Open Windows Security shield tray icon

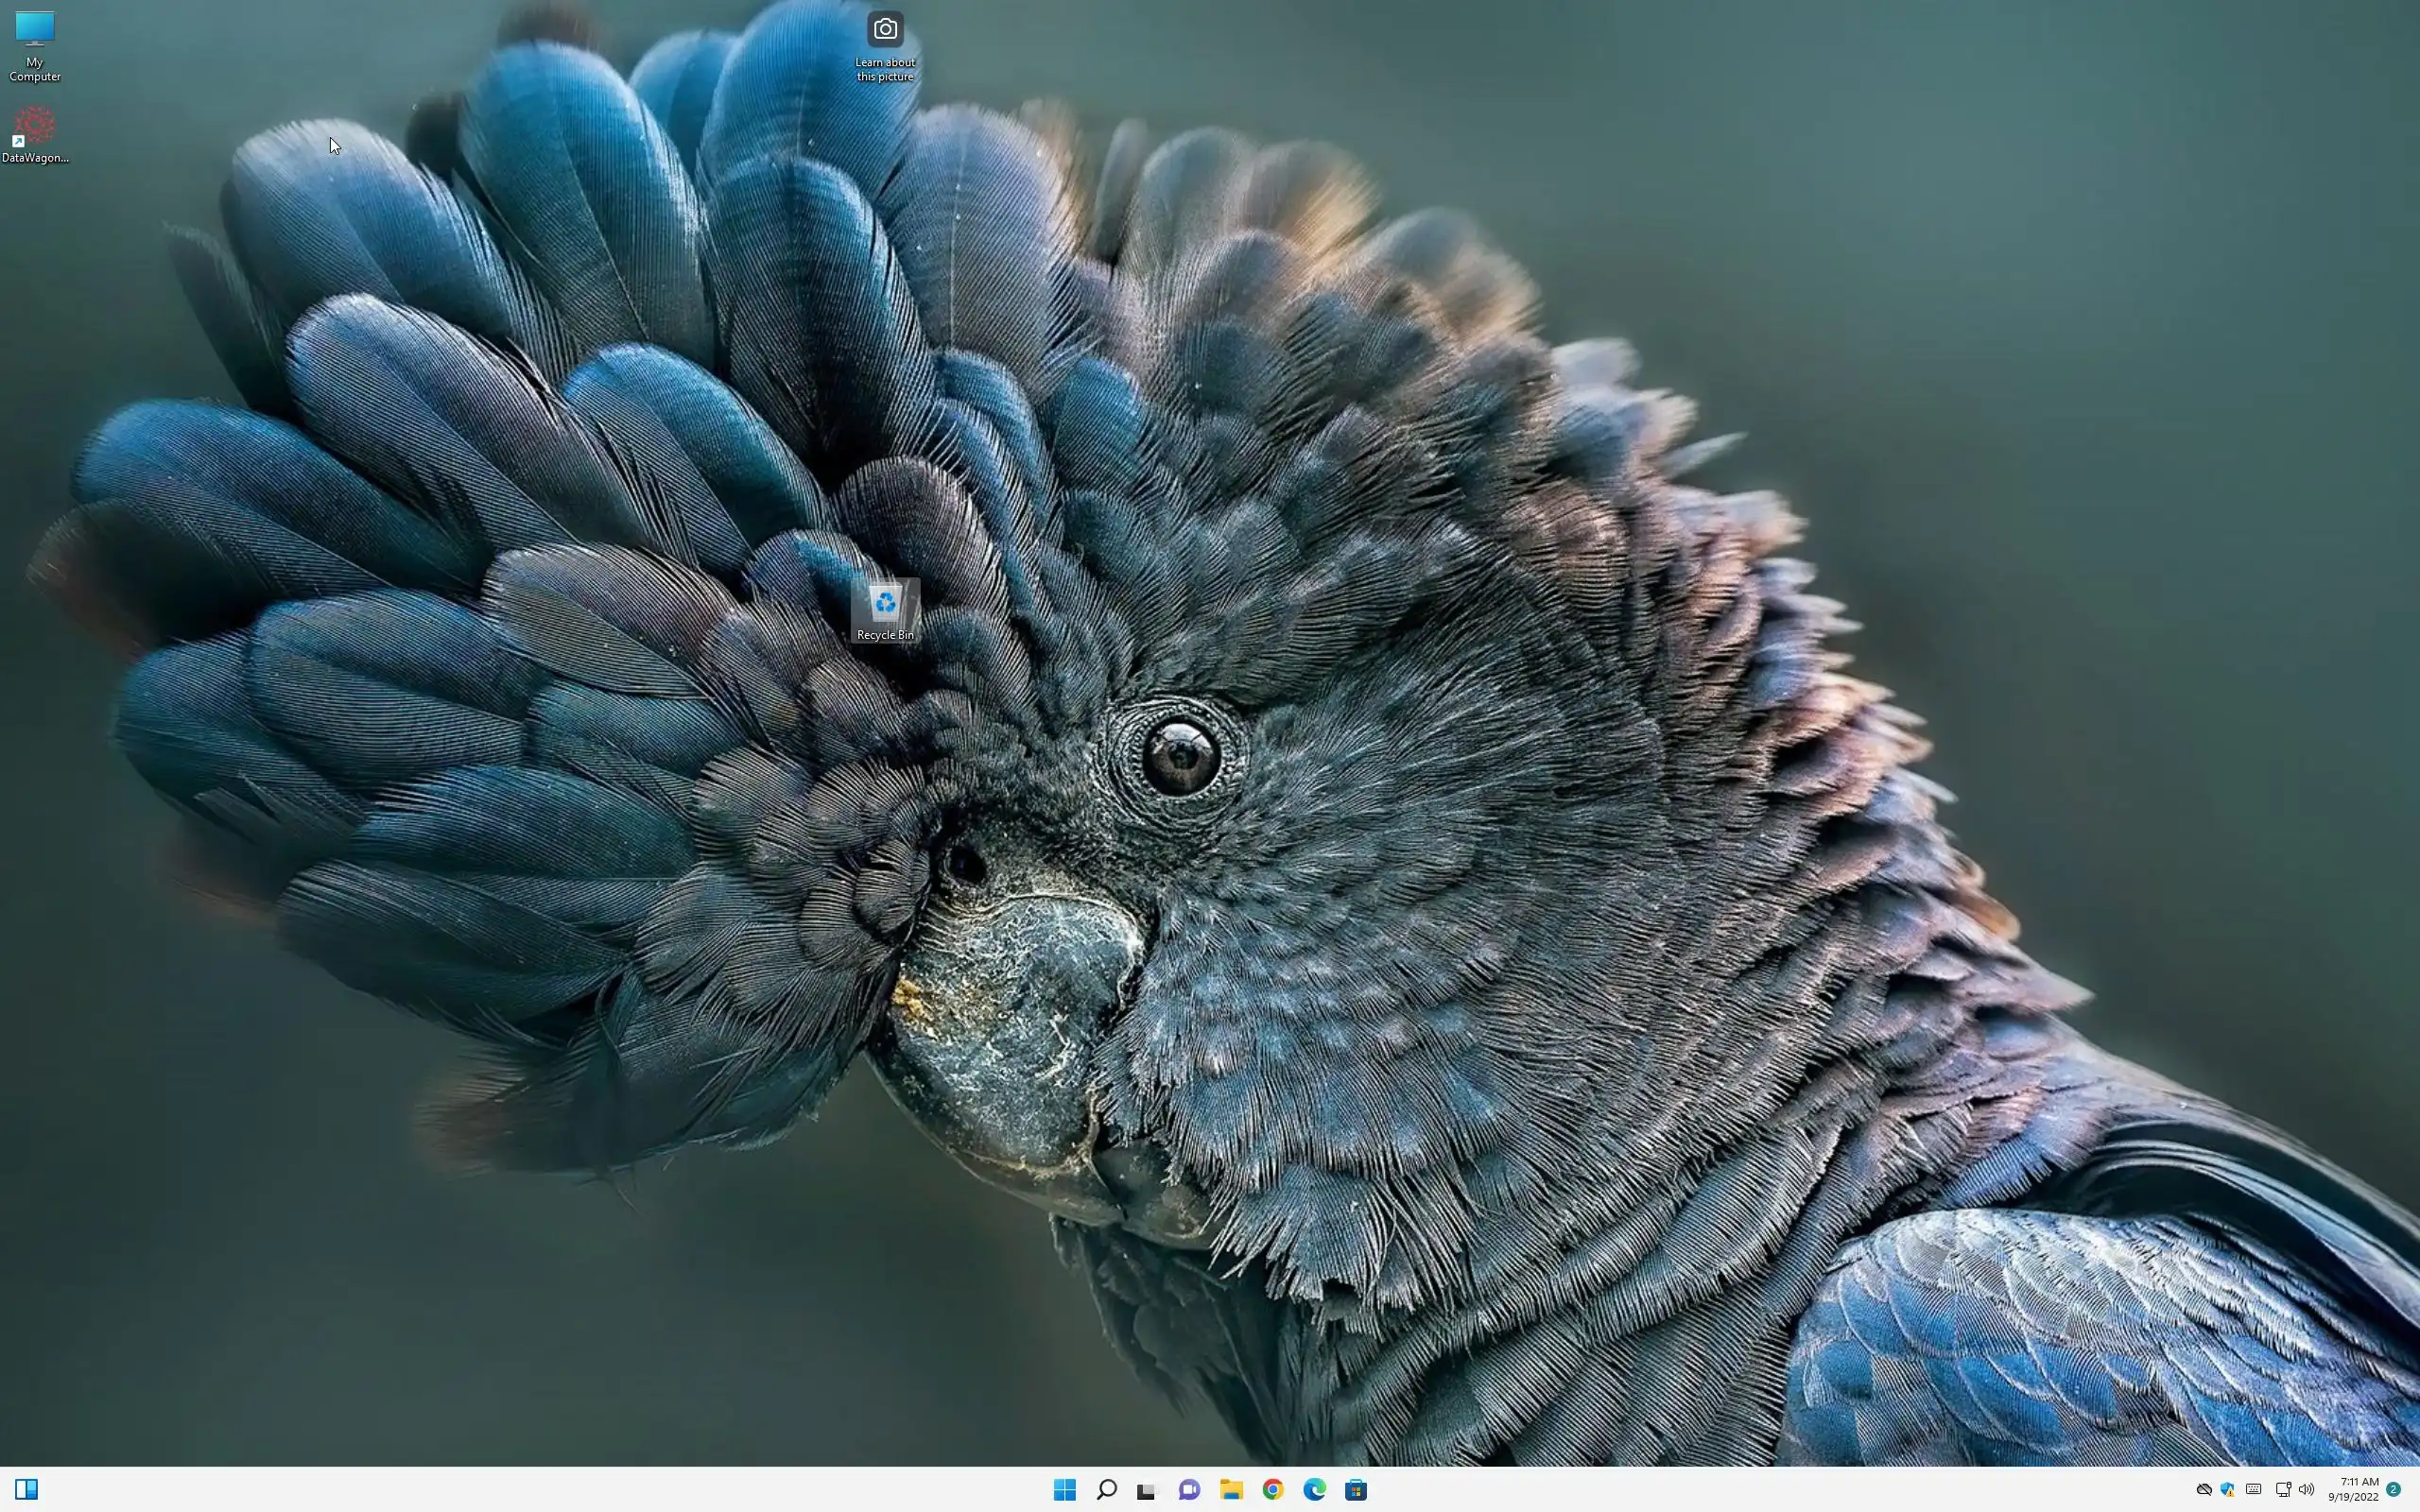pyautogui.click(x=2228, y=1489)
